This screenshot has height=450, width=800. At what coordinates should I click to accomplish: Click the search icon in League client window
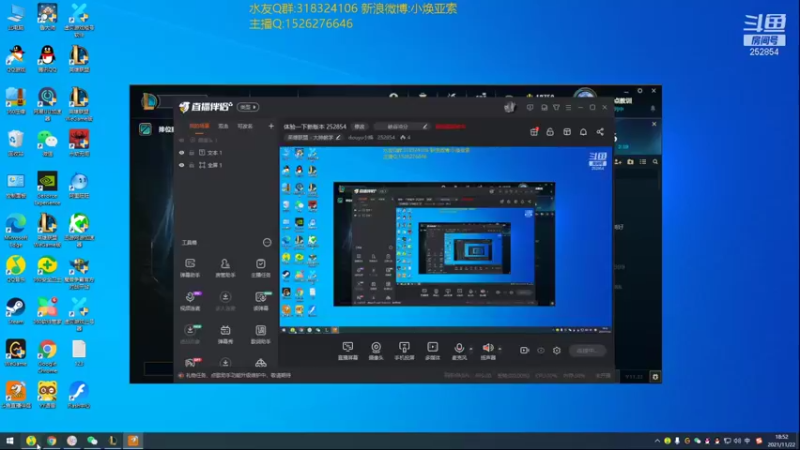[x=655, y=162]
